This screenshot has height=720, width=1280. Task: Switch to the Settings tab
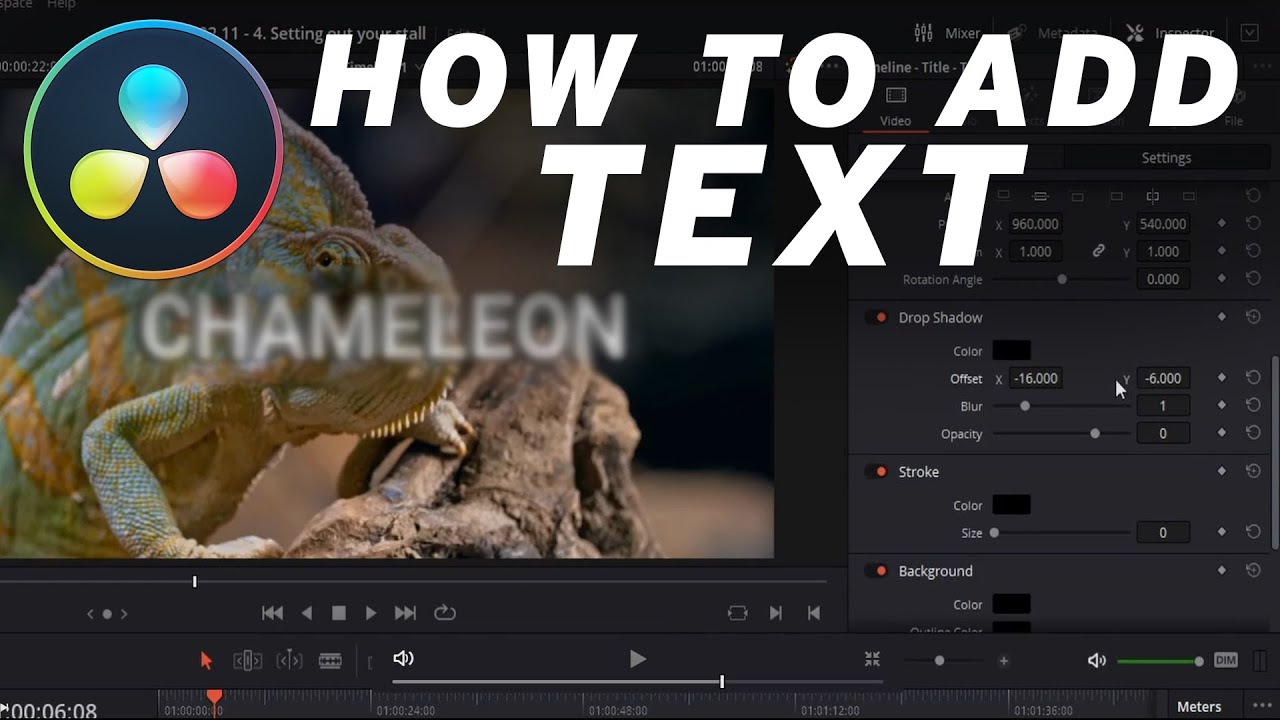click(1166, 158)
